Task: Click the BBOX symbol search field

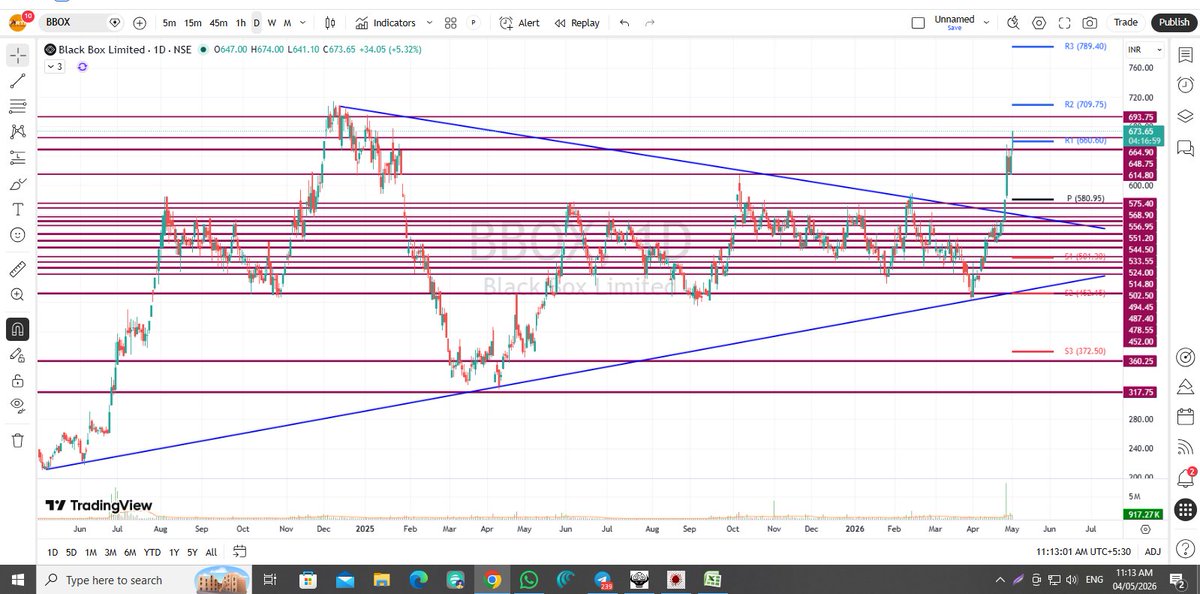Action: click(x=73, y=22)
